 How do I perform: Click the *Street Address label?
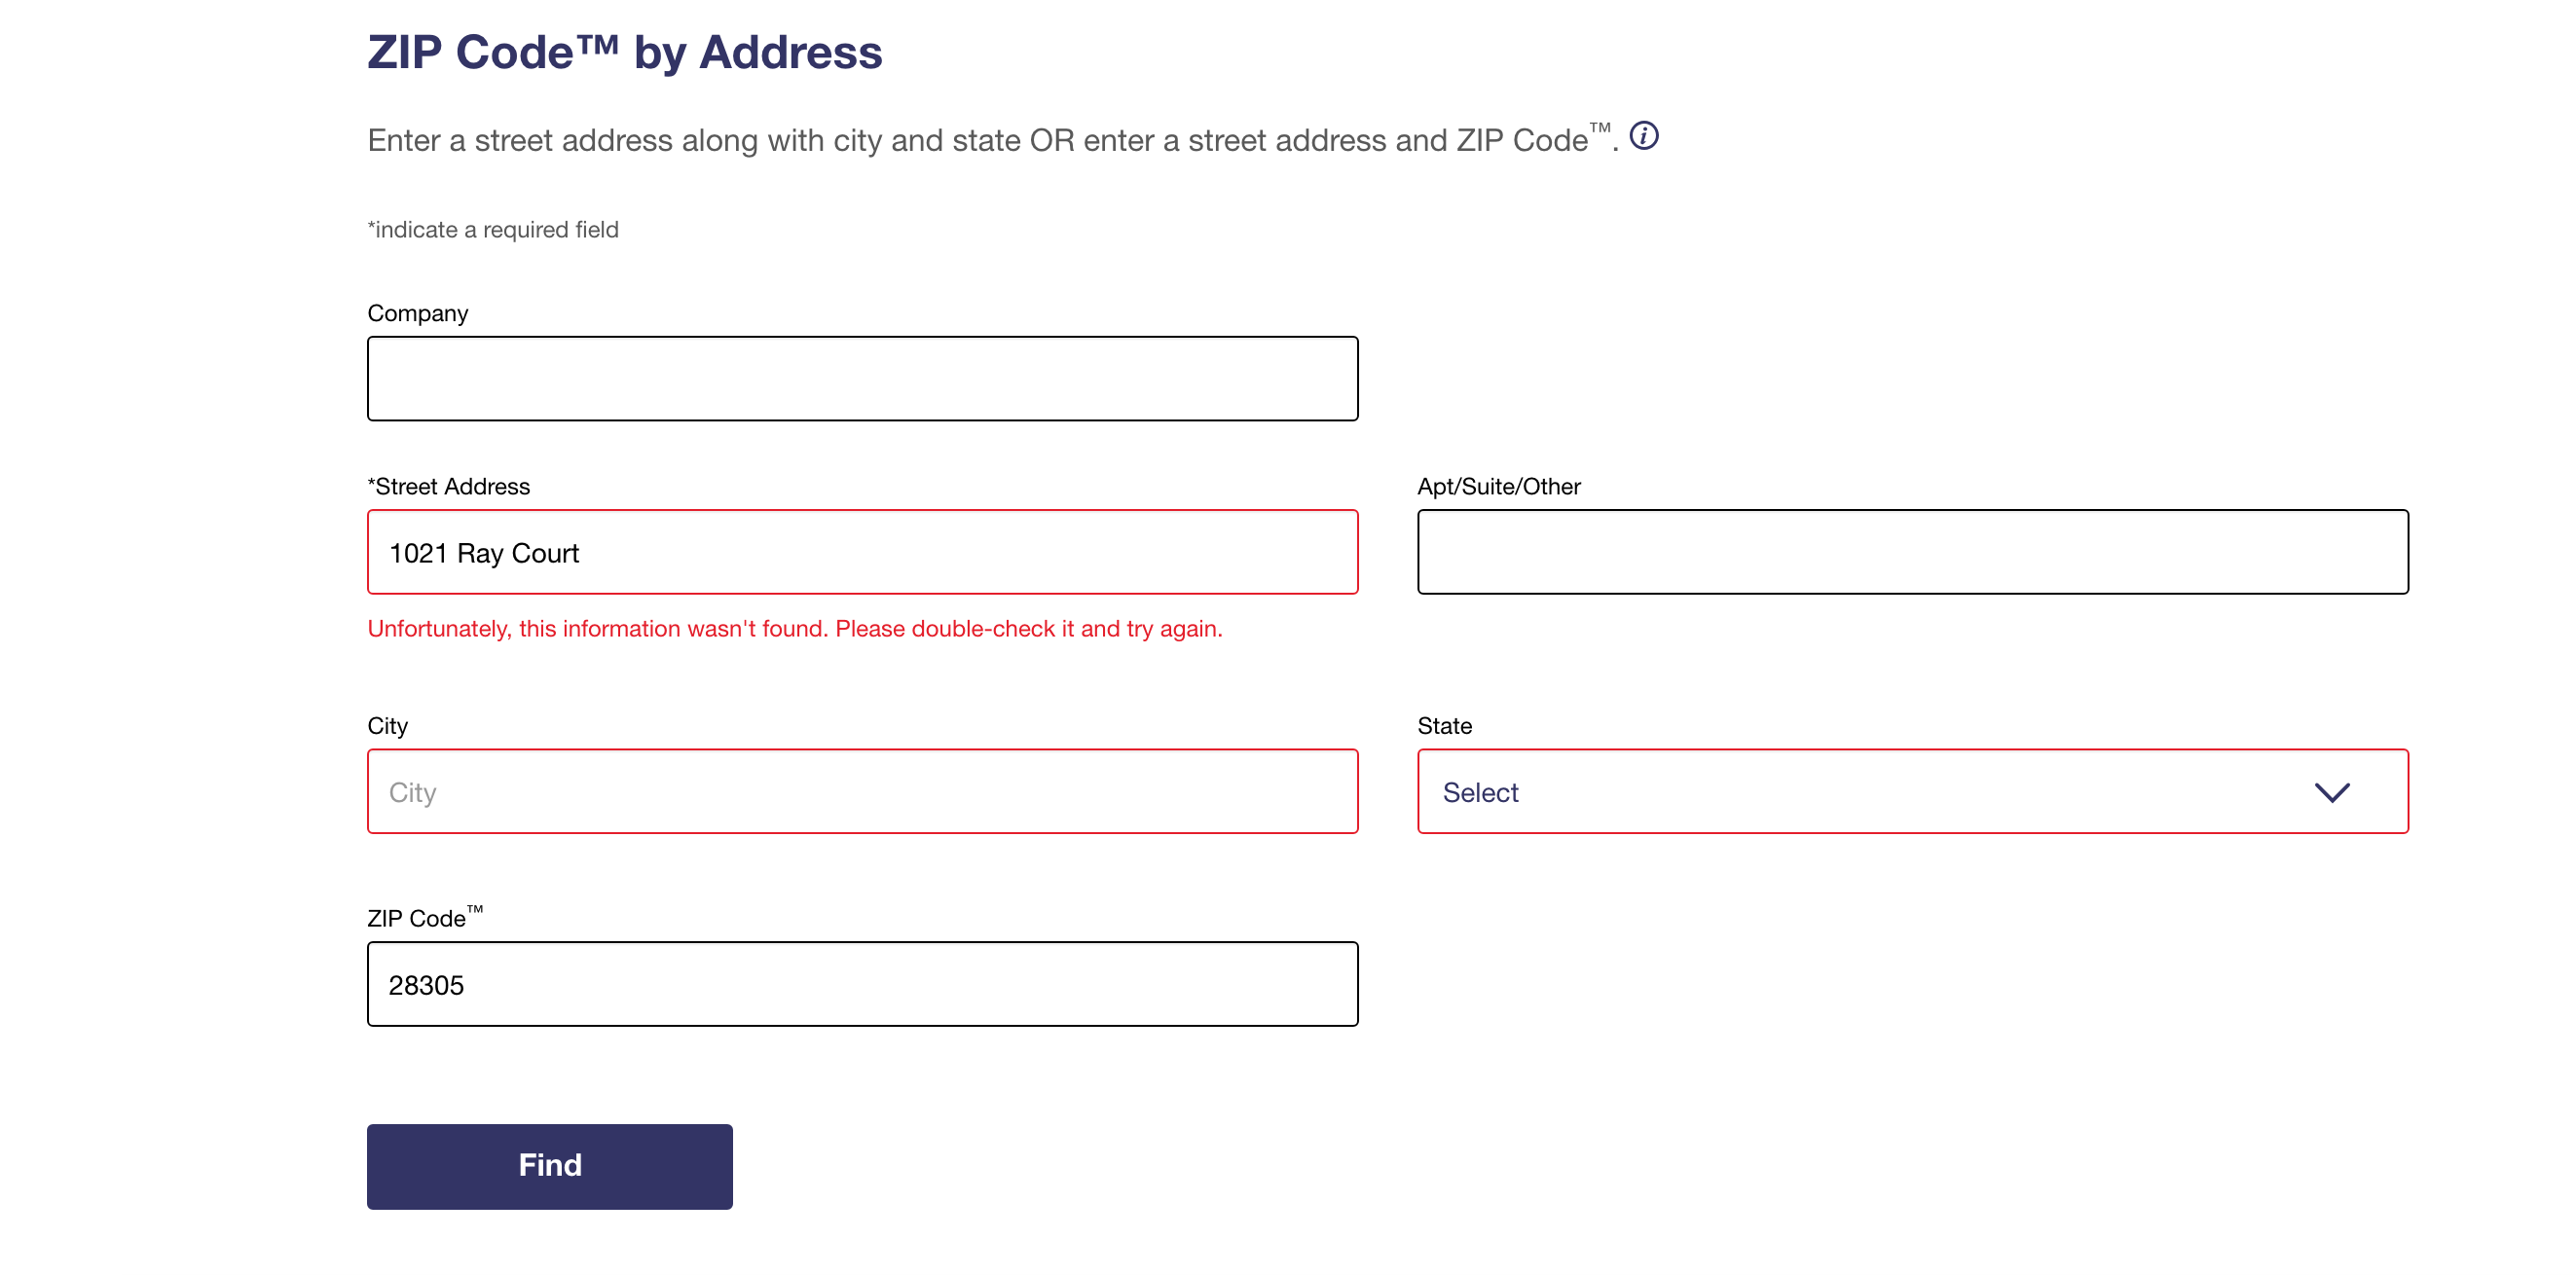pyautogui.click(x=449, y=486)
